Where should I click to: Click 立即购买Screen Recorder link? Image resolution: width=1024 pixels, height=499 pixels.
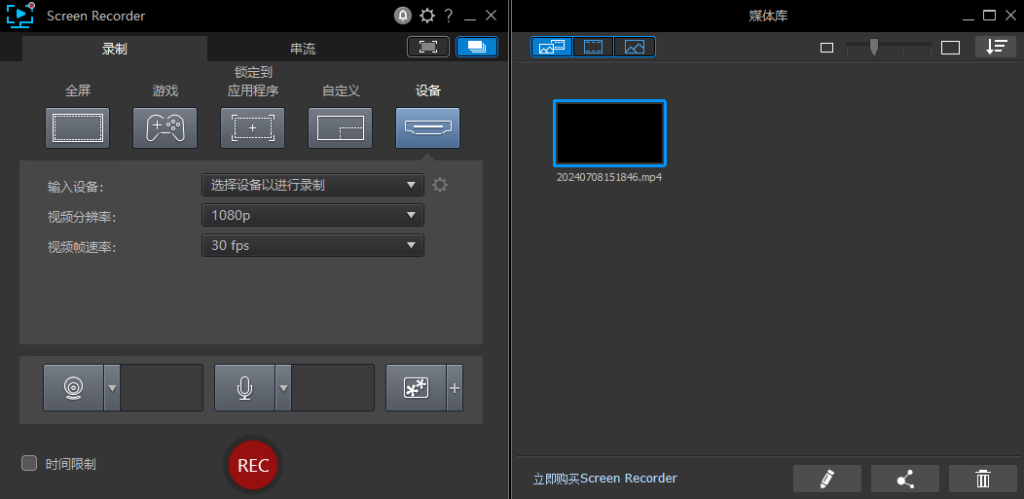(x=605, y=479)
